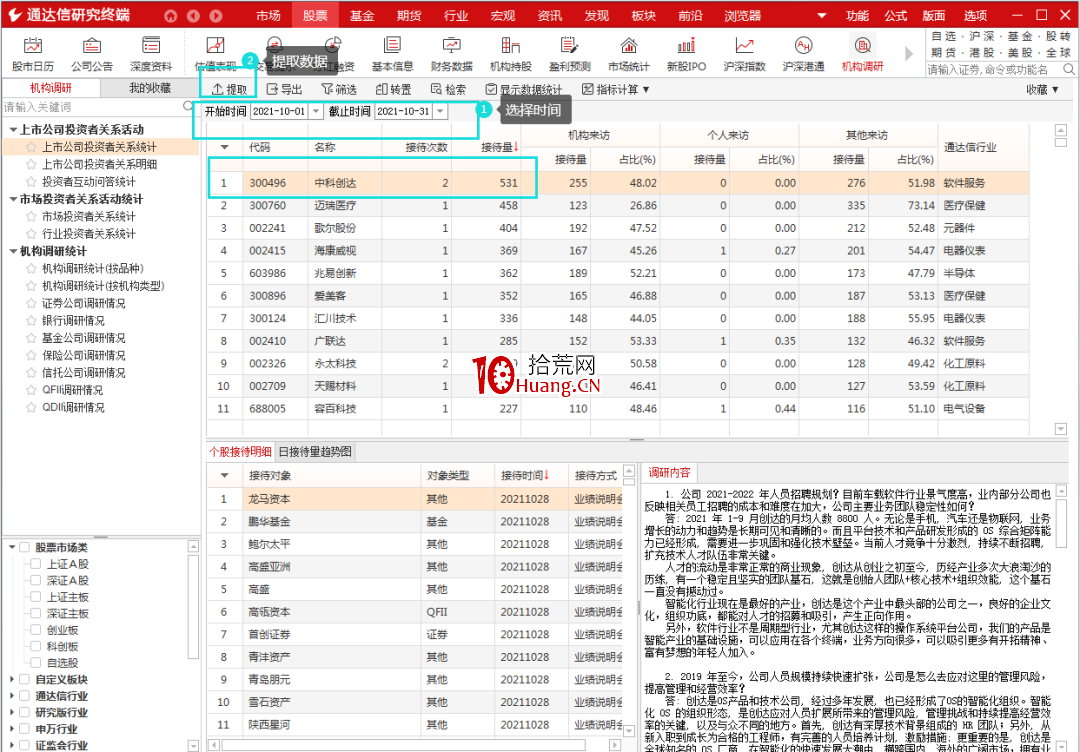Activate the 机构调研 research icon
Image resolution: width=1080 pixels, height=752 pixels.
pyautogui.click(x=866, y=51)
